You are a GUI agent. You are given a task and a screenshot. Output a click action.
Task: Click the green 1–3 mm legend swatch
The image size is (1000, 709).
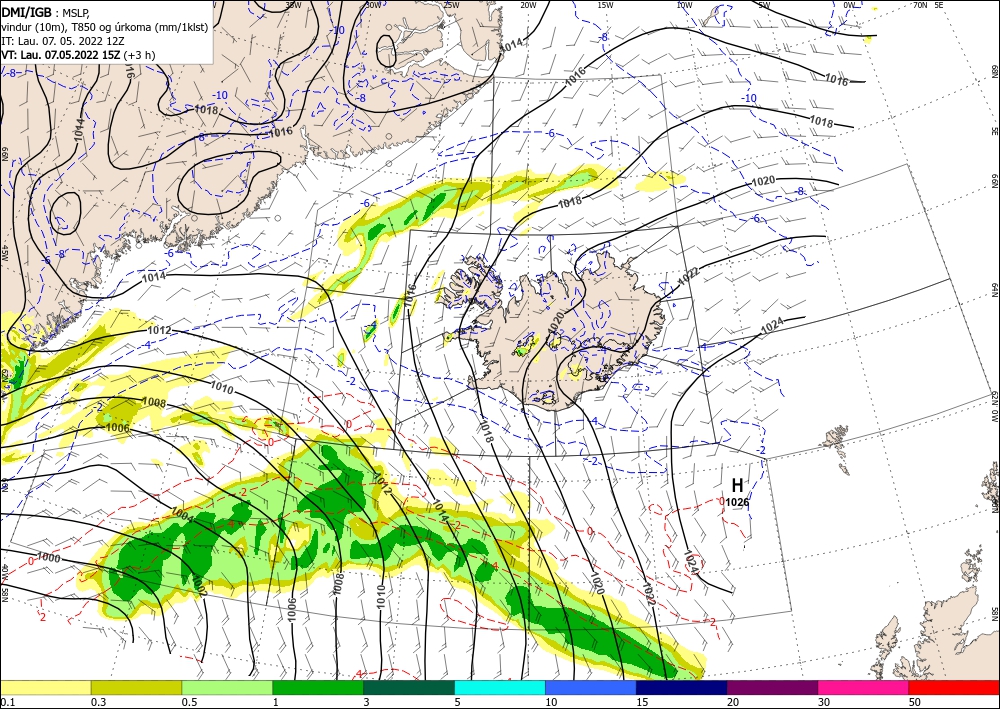[318, 687]
